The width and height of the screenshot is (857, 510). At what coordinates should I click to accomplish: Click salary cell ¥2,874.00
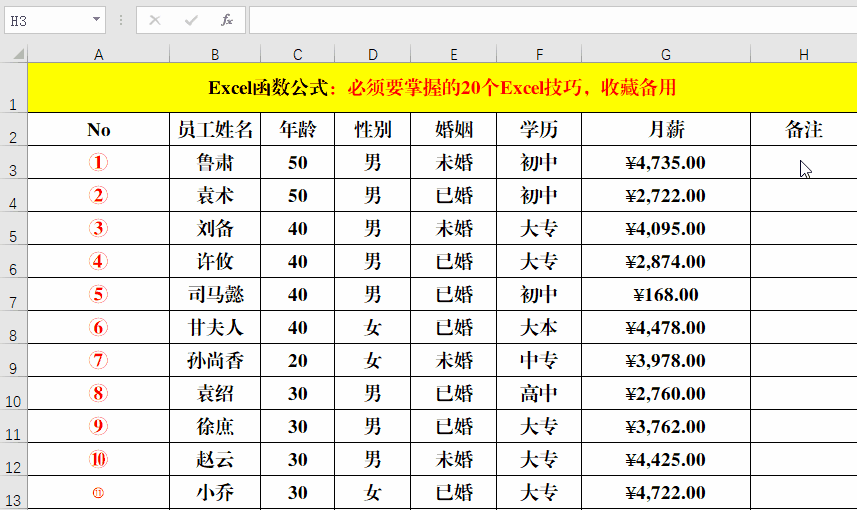[x=666, y=261]
